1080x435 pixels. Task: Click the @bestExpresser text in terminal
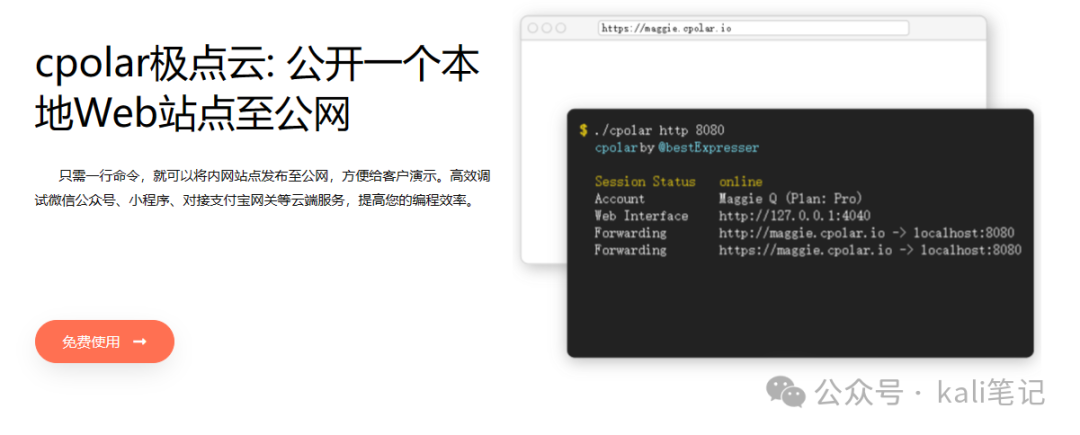click(x=707, y=147)
